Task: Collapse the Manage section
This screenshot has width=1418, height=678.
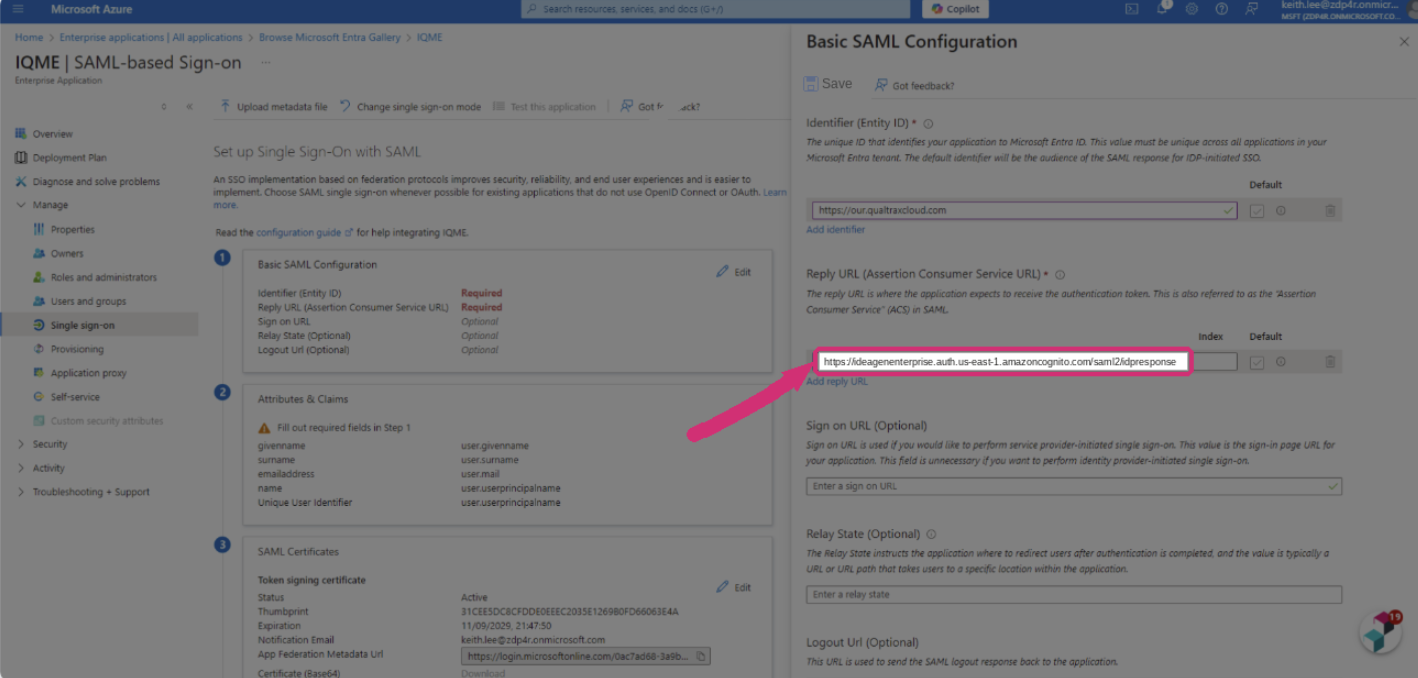Action: tap(50, 205)
